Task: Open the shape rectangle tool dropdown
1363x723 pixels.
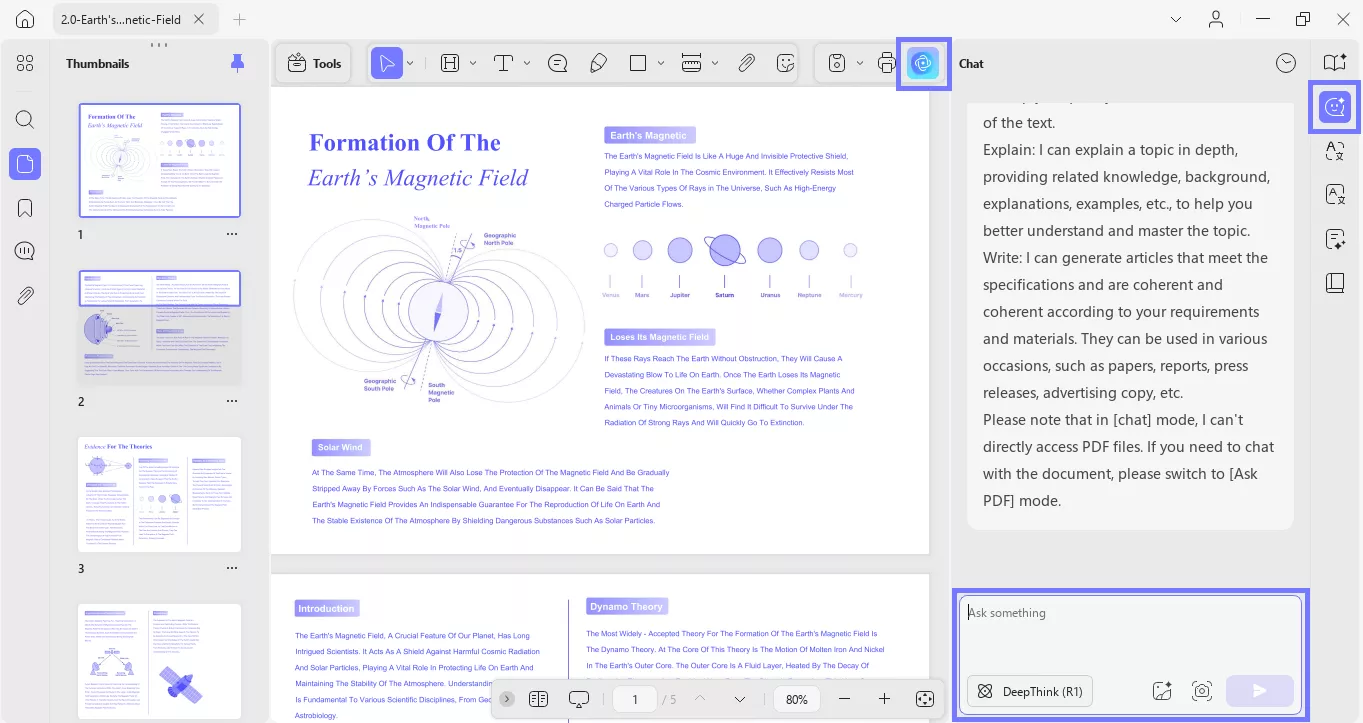Action: coord(661,63)
